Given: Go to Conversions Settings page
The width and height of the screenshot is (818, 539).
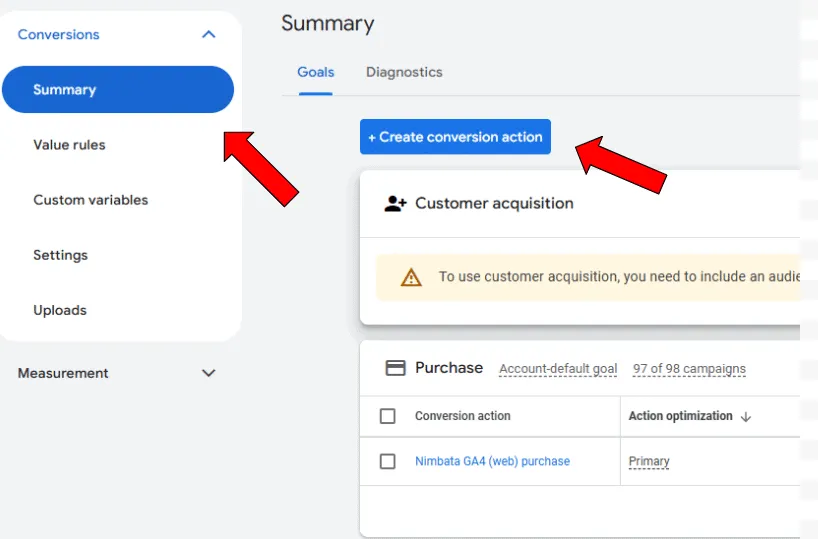Looking at the screenshot, I should point(61,255).
